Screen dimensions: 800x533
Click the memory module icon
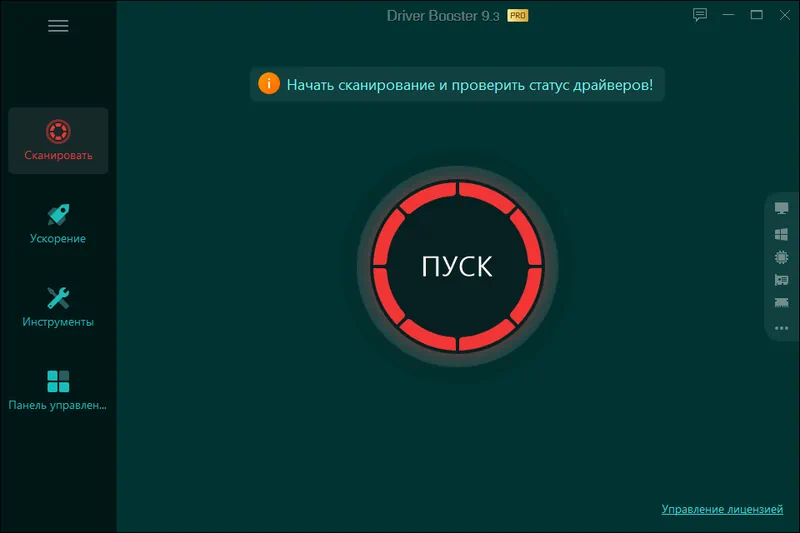pos(781,303)
